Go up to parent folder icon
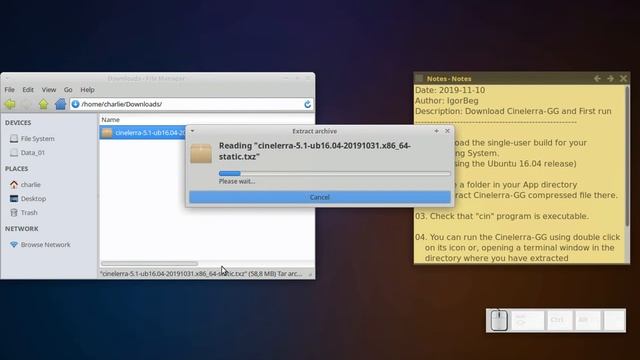The image size is (640, 360). [43, 104]
